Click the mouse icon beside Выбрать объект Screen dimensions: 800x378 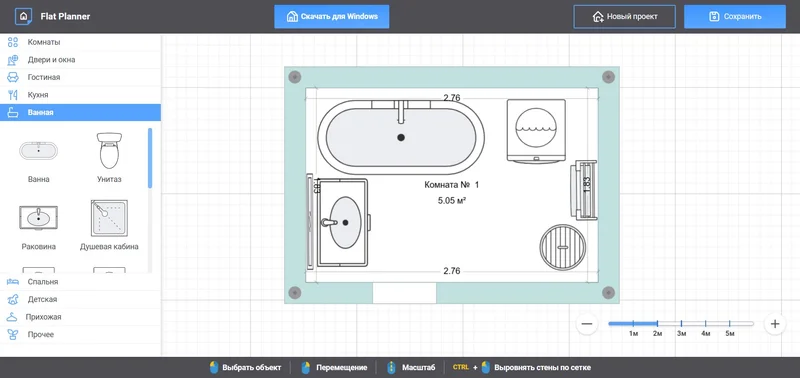coord(214,368)
